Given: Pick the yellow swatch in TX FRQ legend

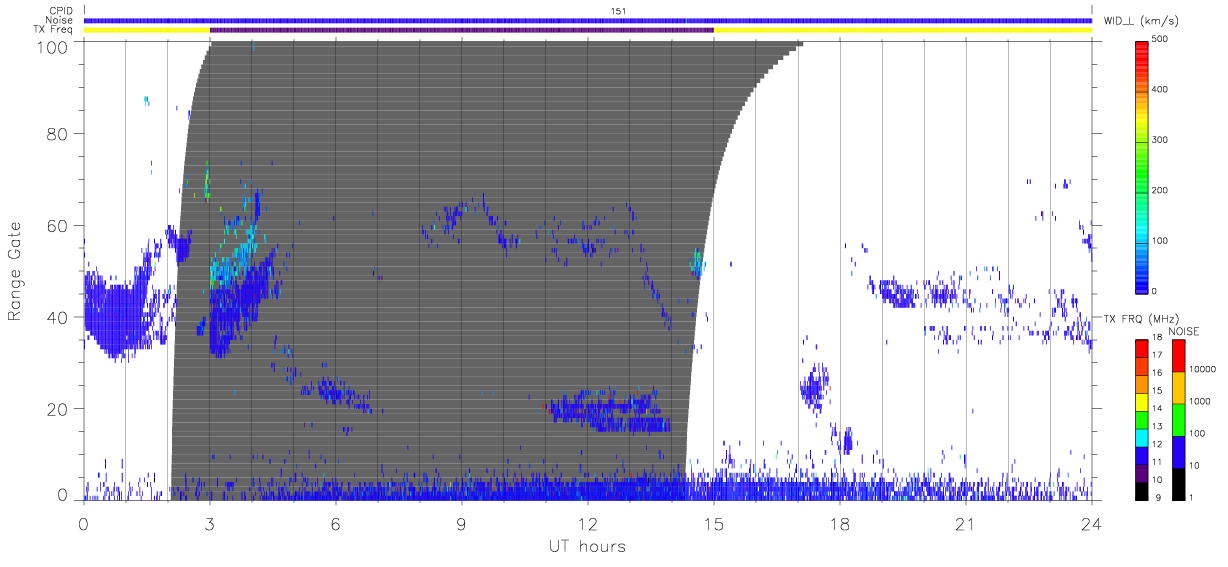Looking at the screenshot, I should (x=1141, y=400).
